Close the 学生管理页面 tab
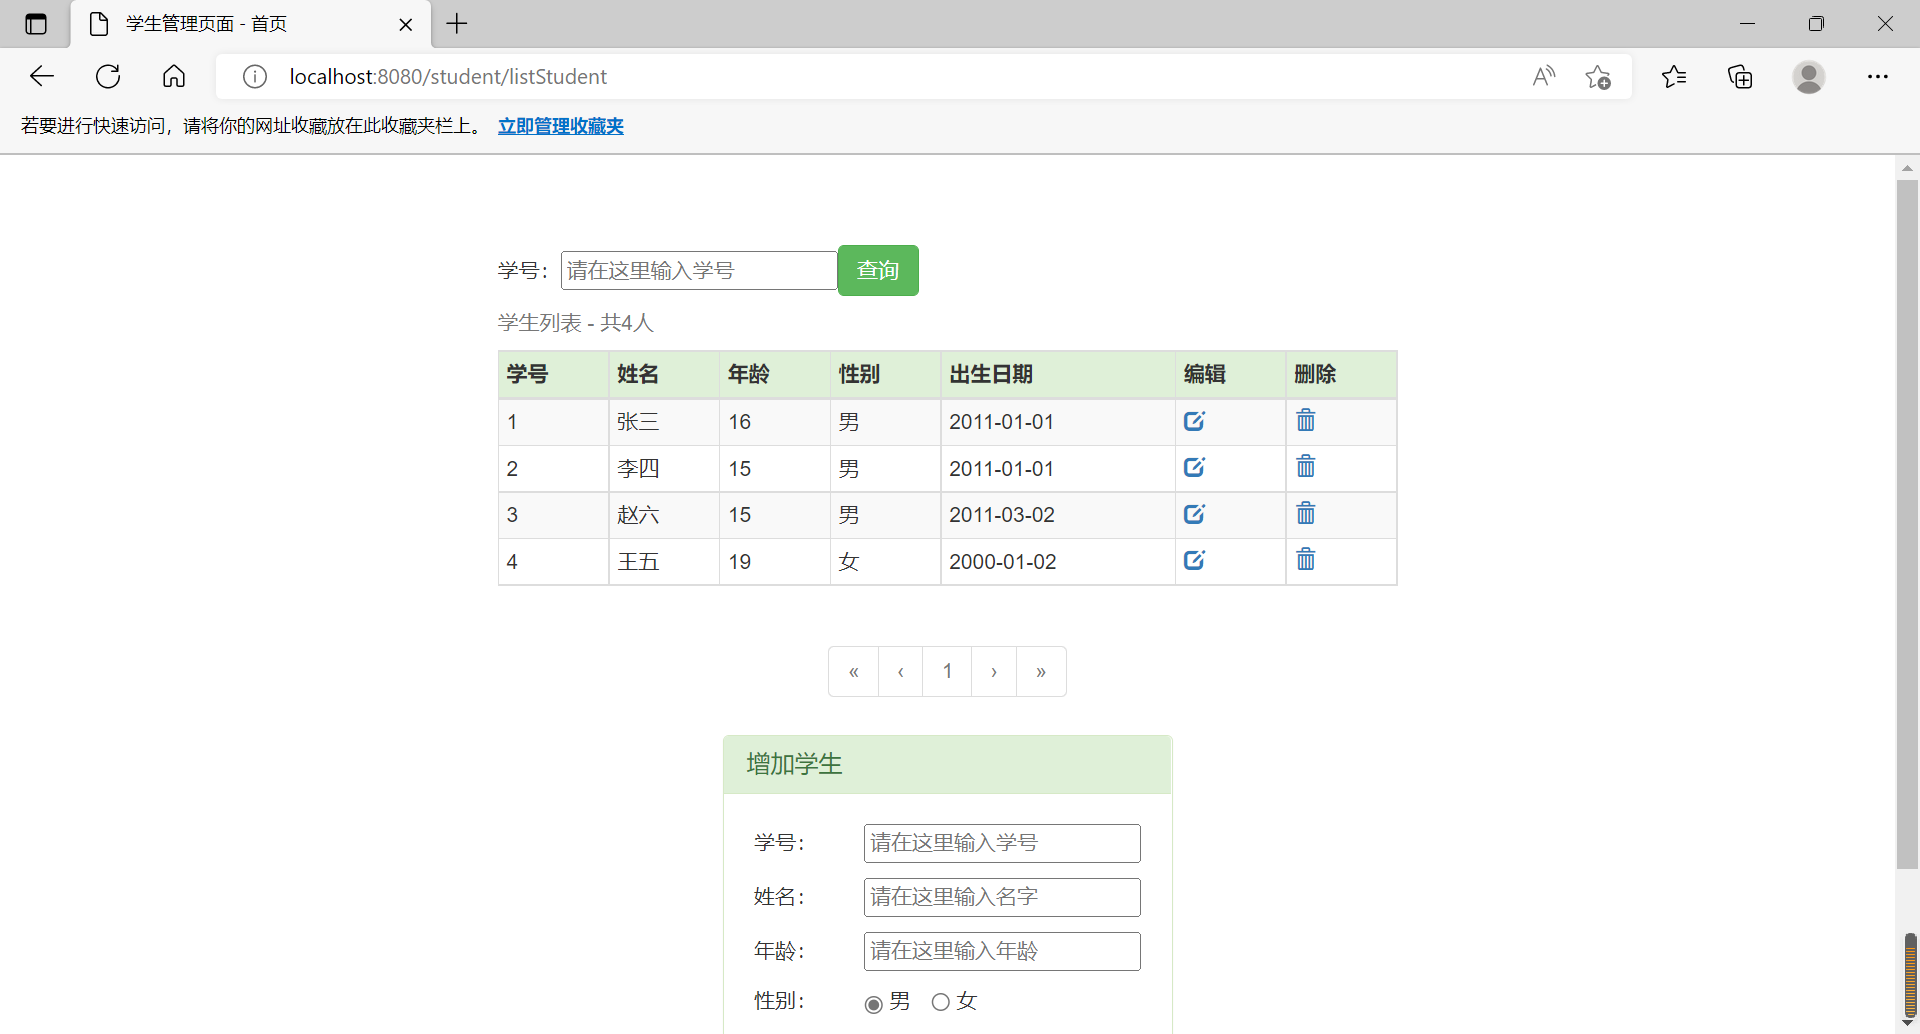Screen dimensions: 1920x1034 click(406, 25)
